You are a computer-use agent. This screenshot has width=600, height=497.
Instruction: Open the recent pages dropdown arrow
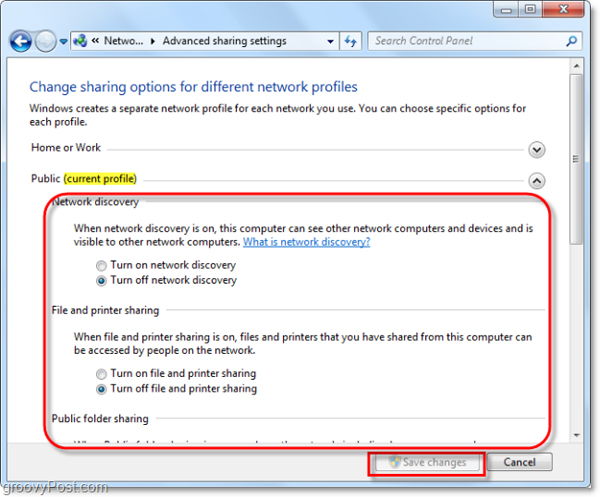point(64,41)
